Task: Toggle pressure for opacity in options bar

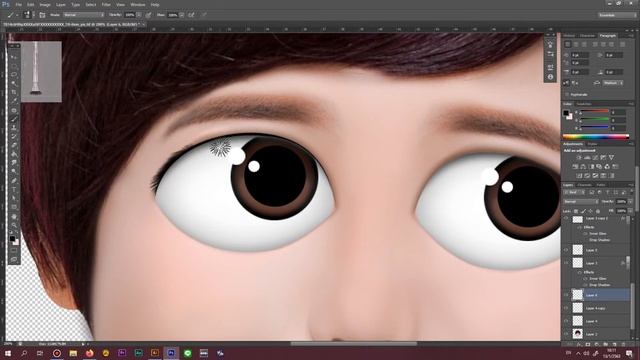Action: (x=148, y=15)
